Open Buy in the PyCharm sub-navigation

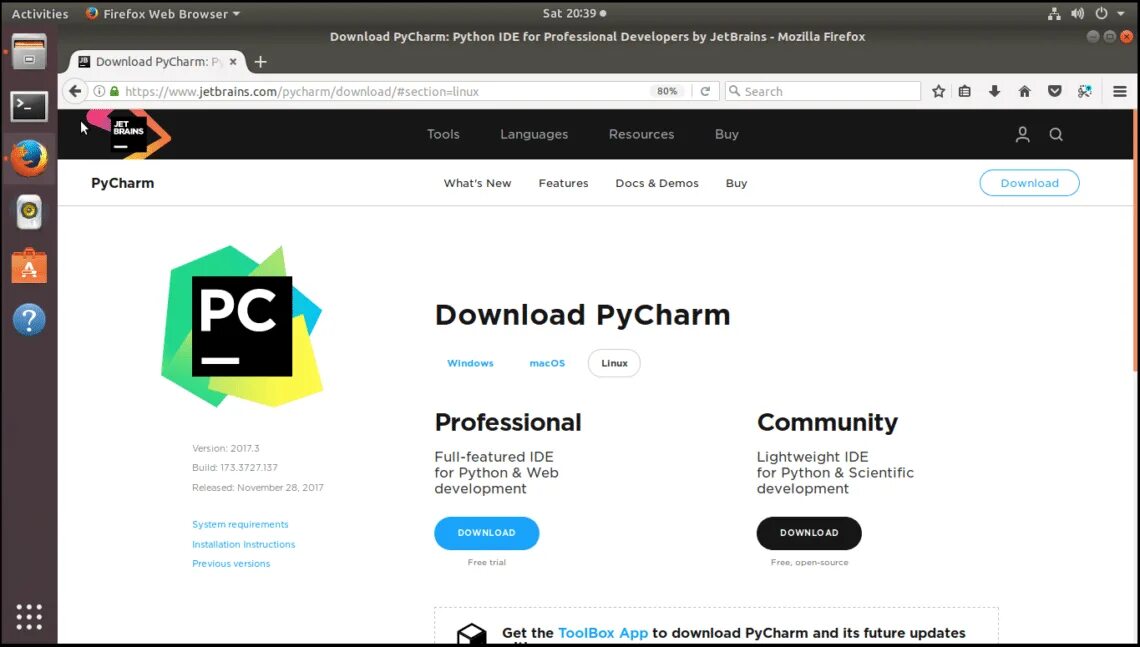[x=736, y=183]
